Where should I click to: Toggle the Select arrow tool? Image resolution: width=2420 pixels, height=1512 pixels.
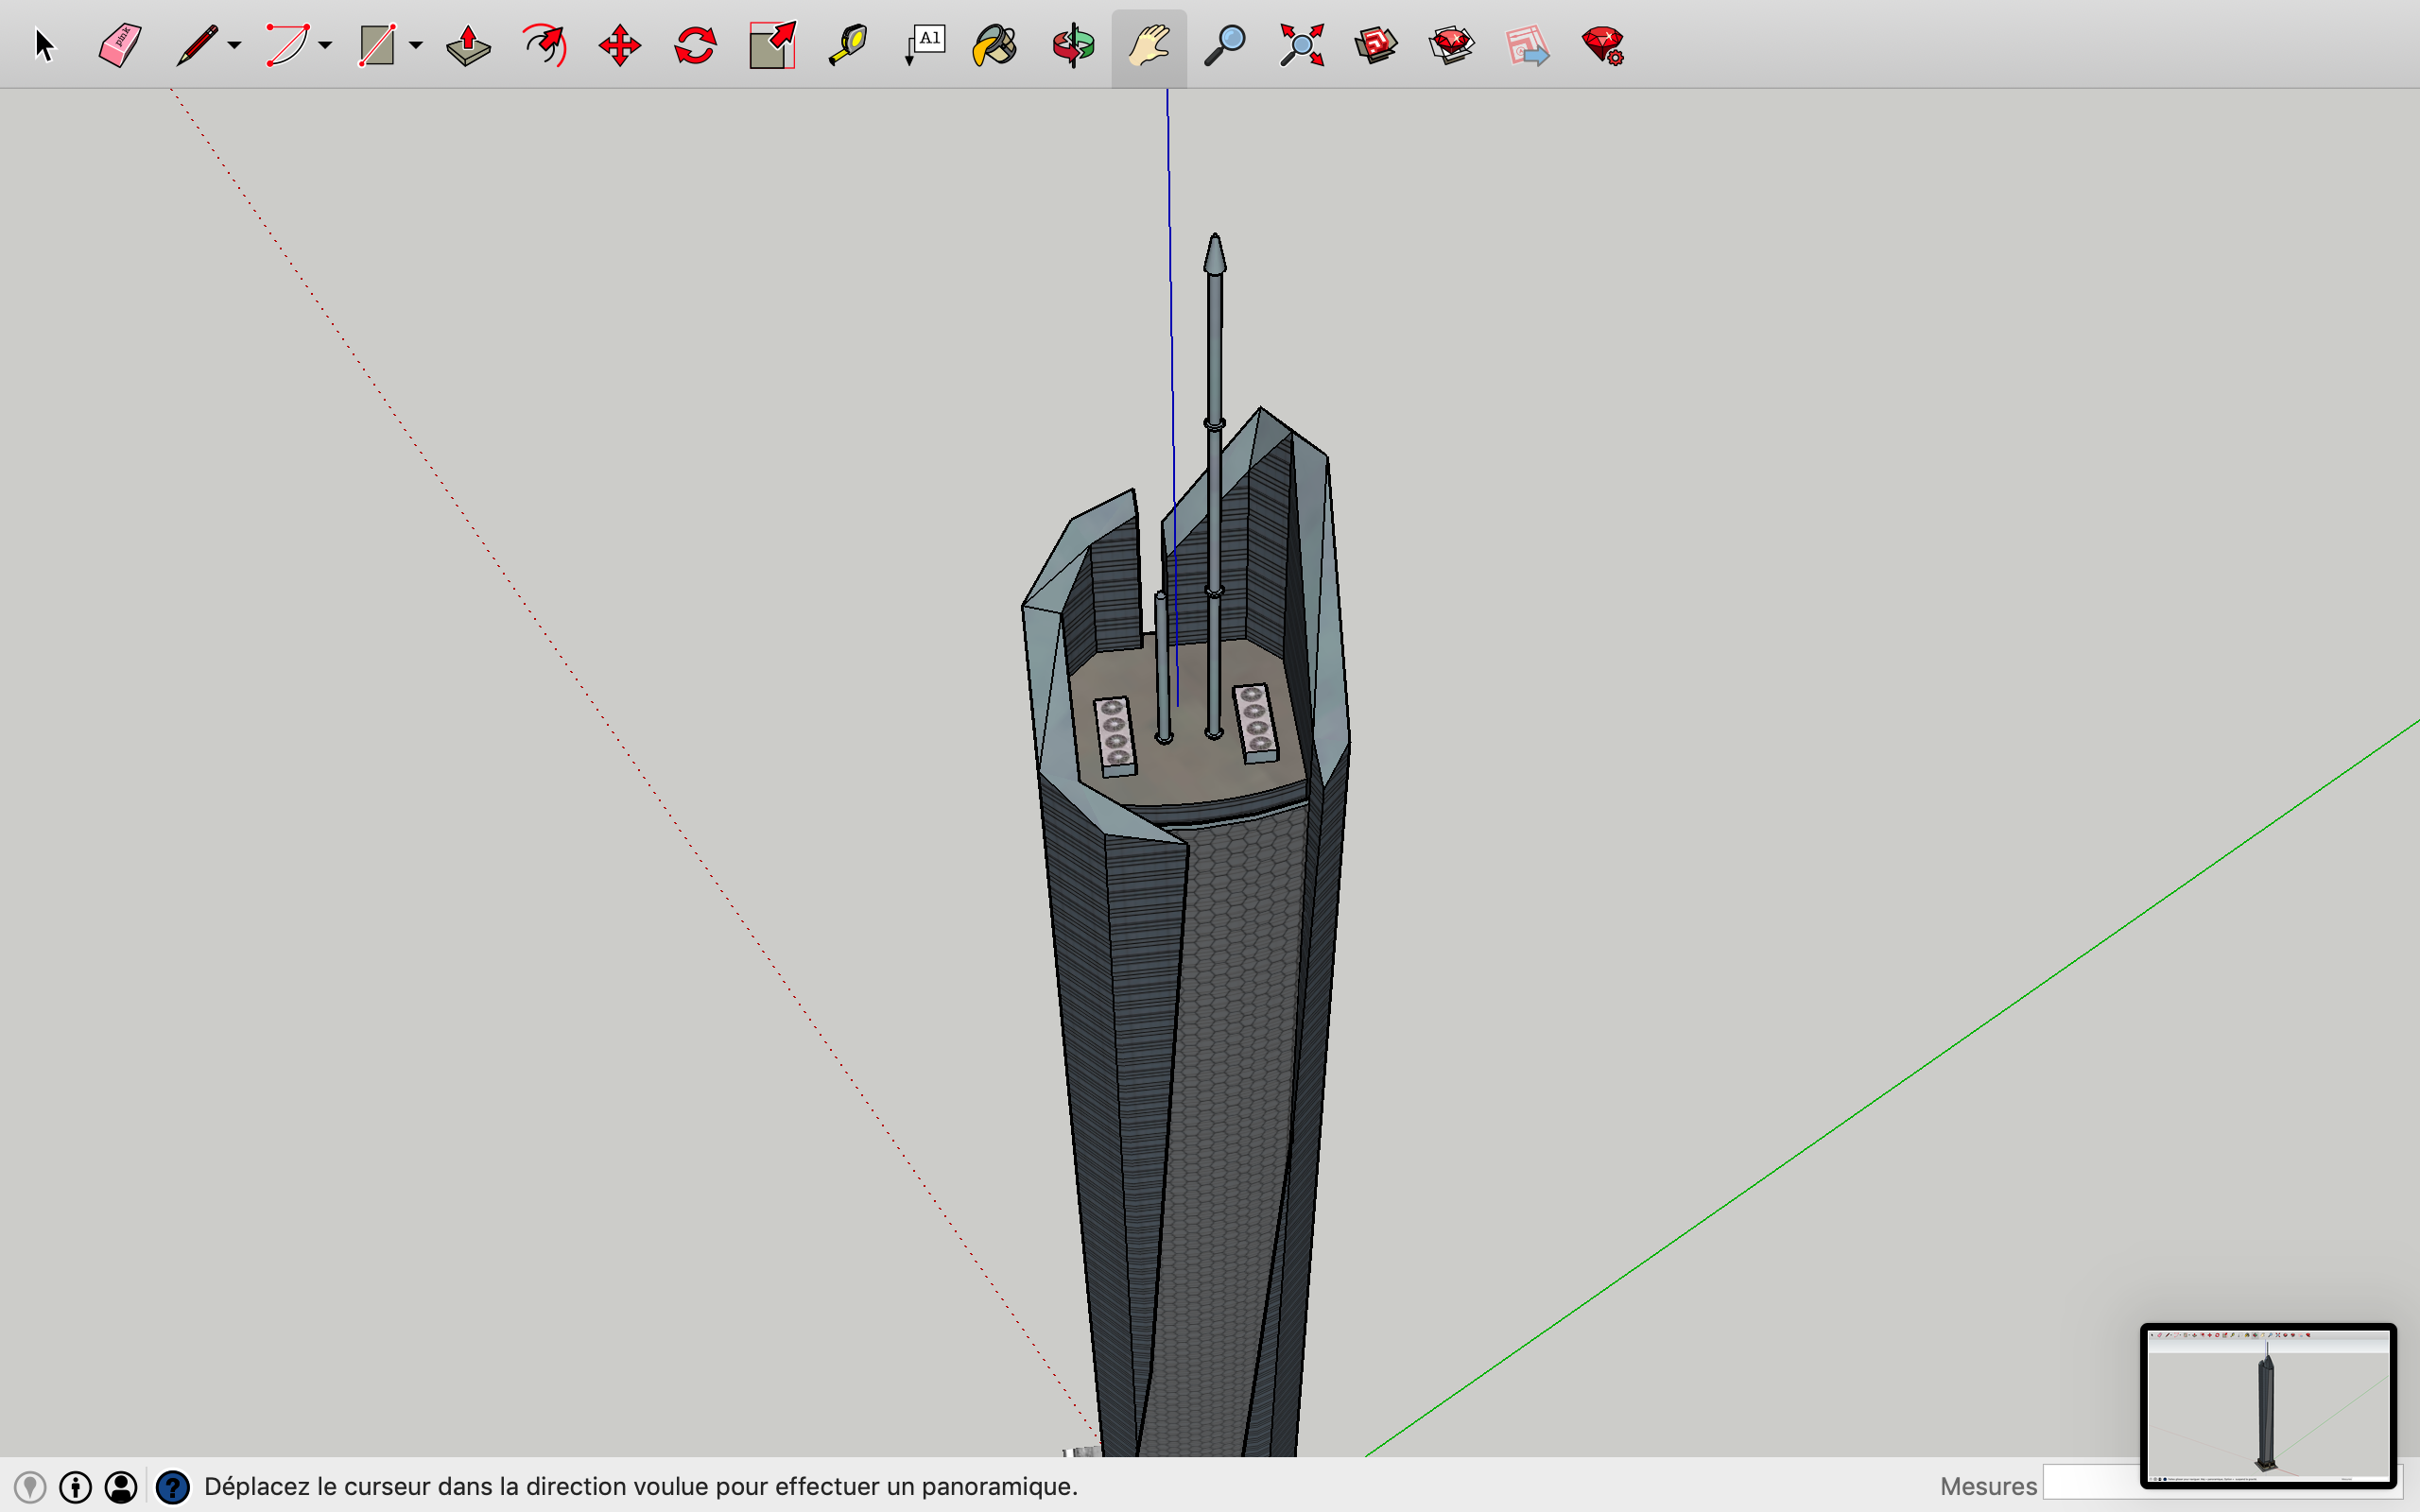[45, 44]
